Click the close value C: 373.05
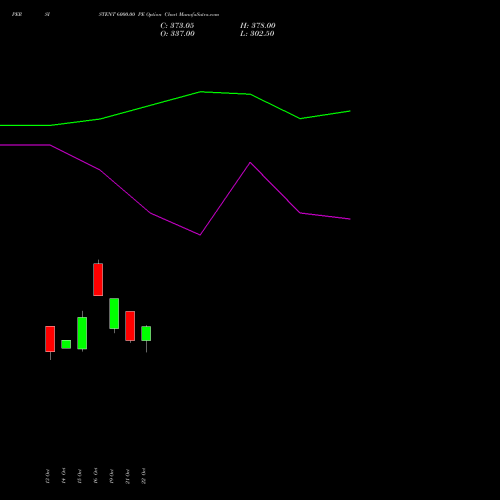Viewport: 500px width, 500px height. pyautogui.click(x=177, y=26)
